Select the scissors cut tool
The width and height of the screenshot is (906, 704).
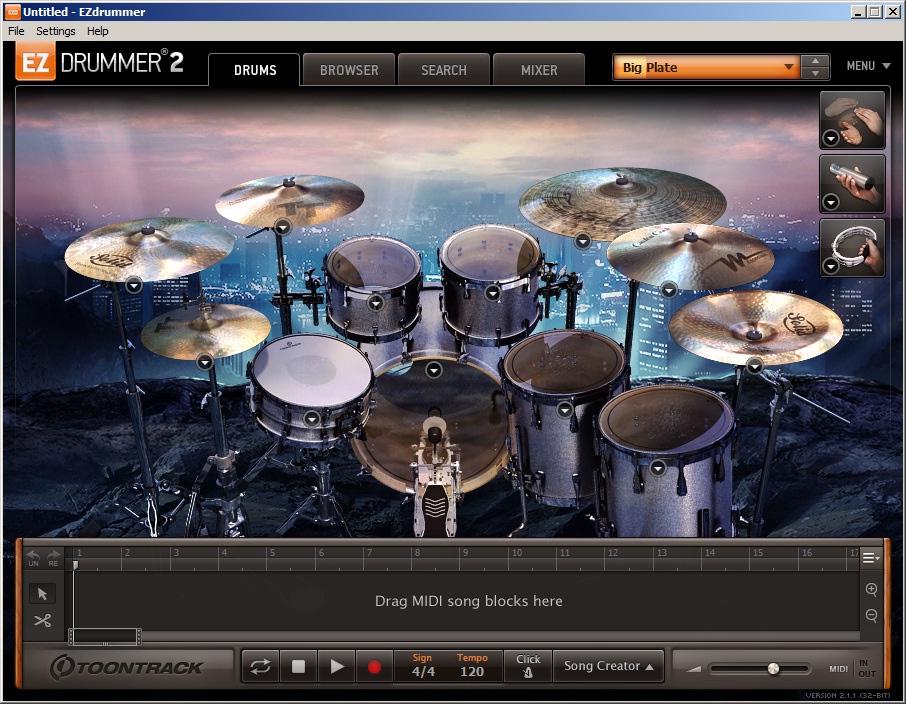[42, 620]
